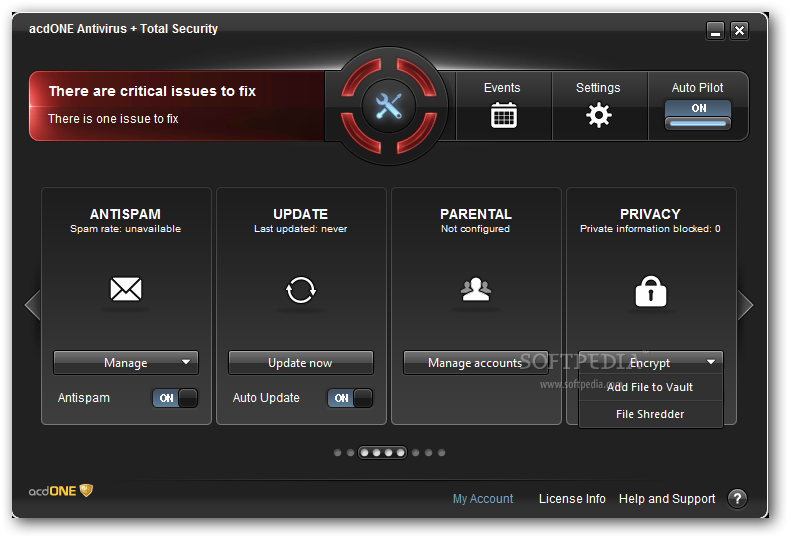Select Add File to Vault menu entry
This screenshot has height=538, width=789.
click(650, 387)
